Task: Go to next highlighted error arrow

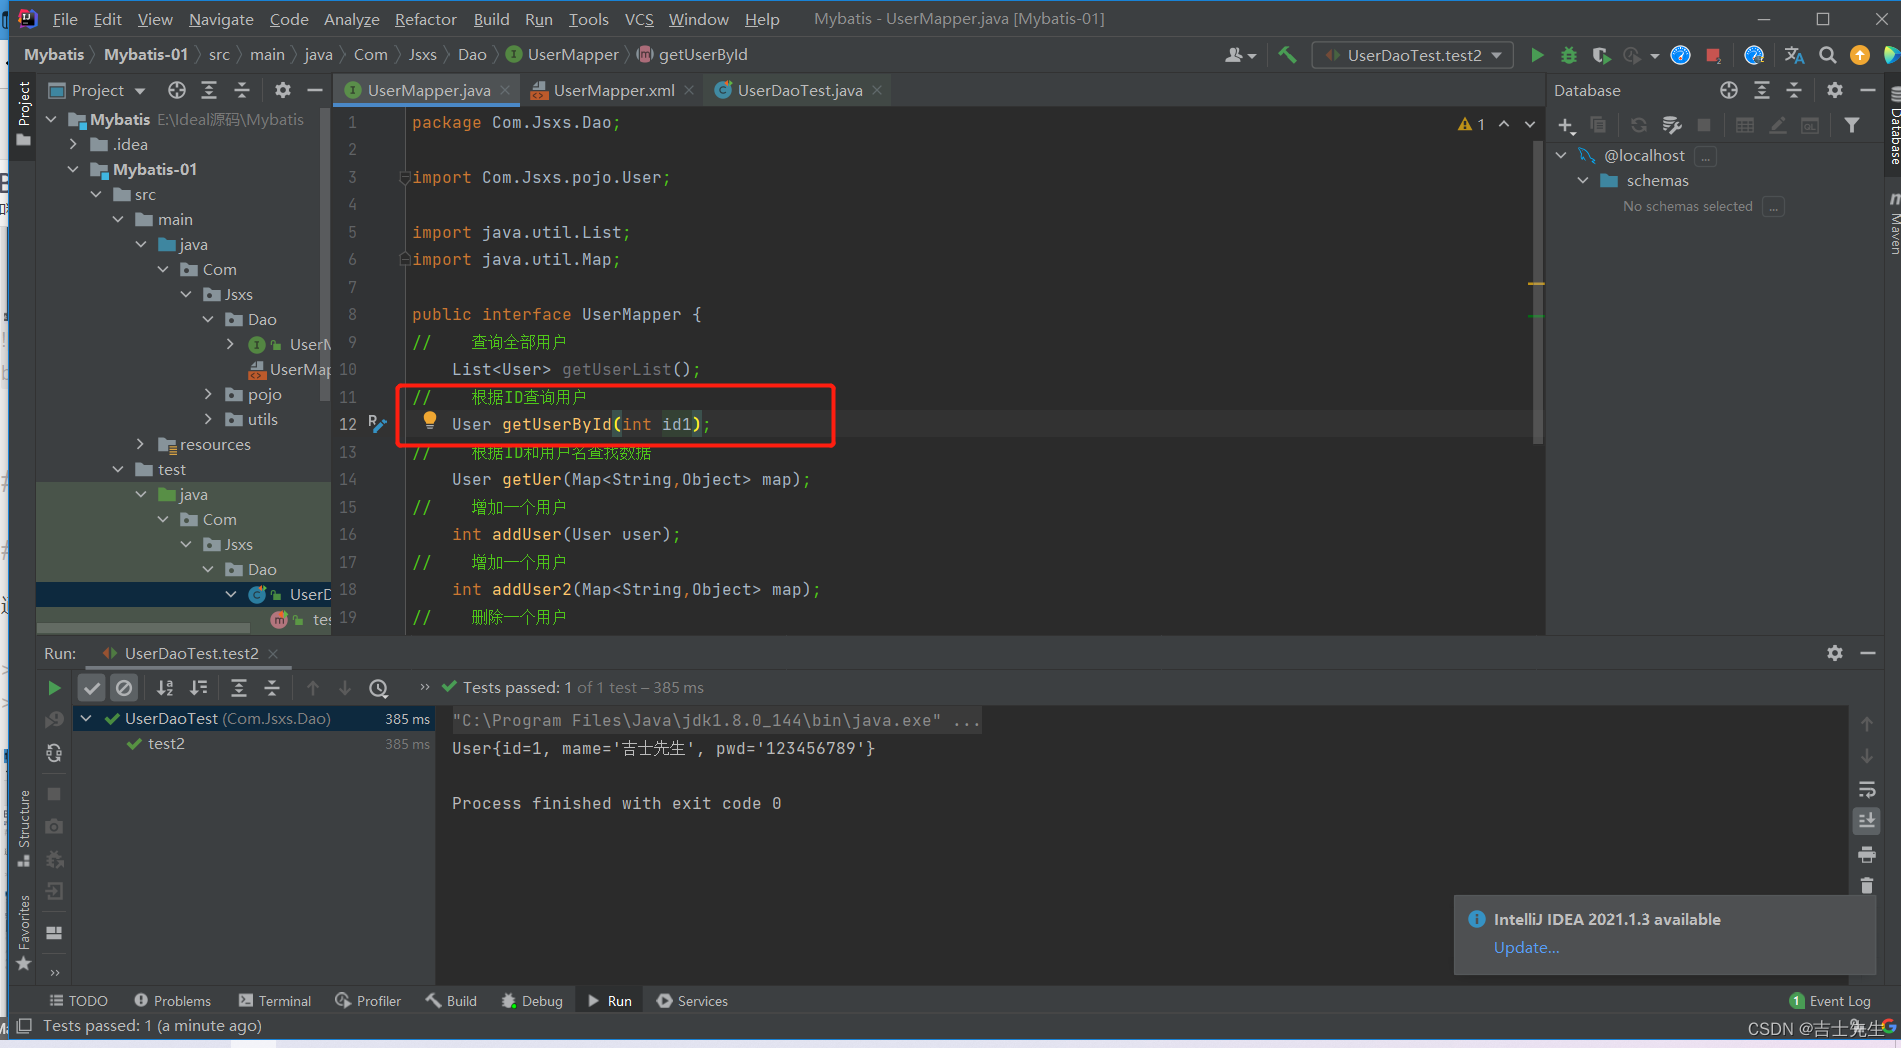Action: point(1530,124)
